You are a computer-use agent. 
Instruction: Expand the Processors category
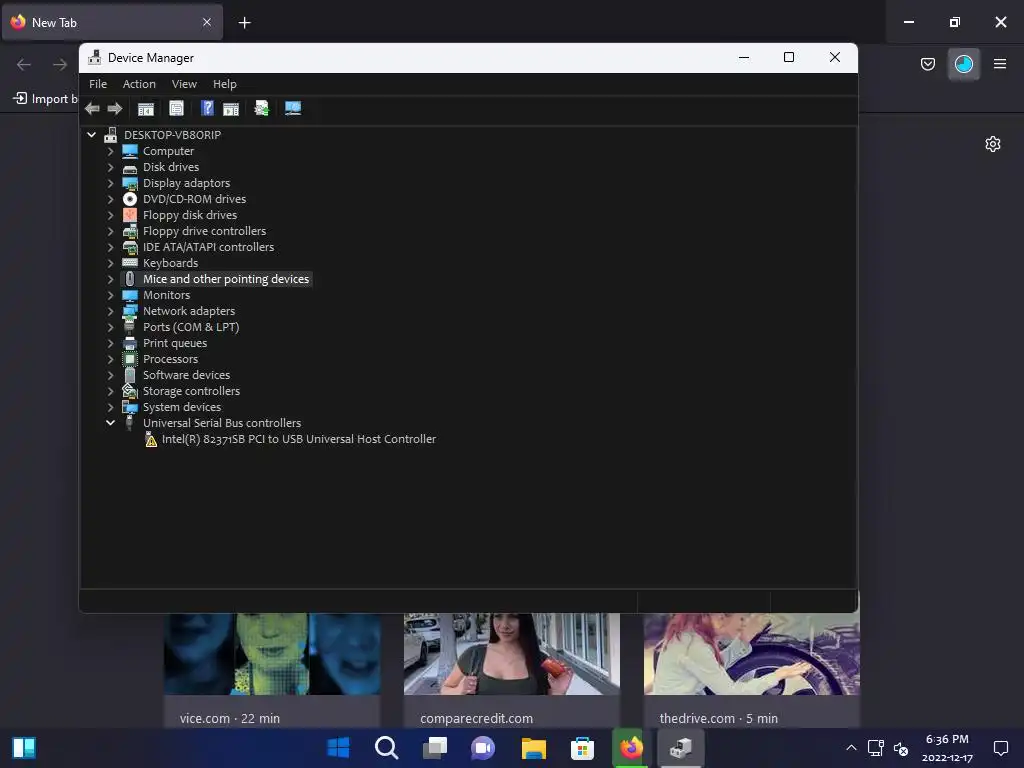pos(110,359)
